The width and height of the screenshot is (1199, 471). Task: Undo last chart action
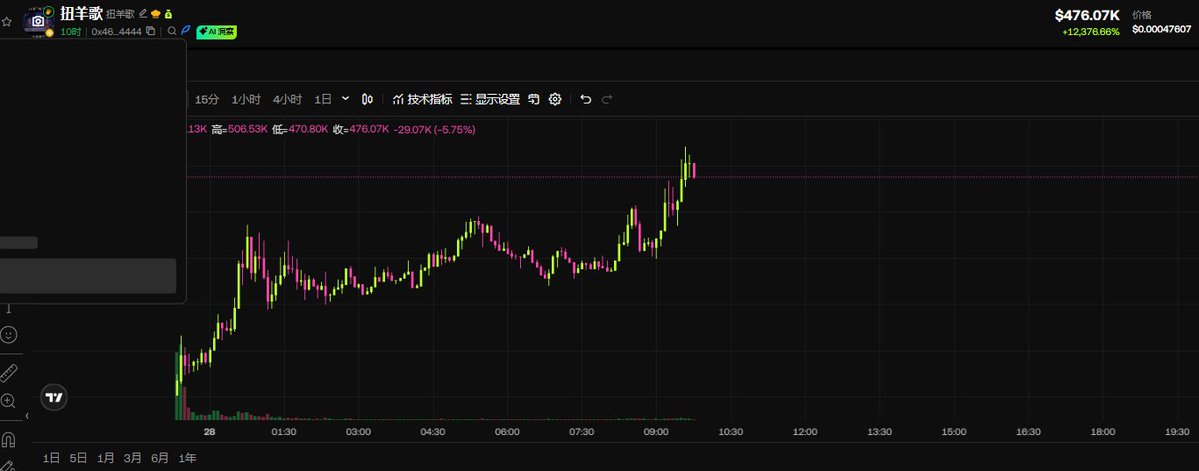tap(586, 99)
